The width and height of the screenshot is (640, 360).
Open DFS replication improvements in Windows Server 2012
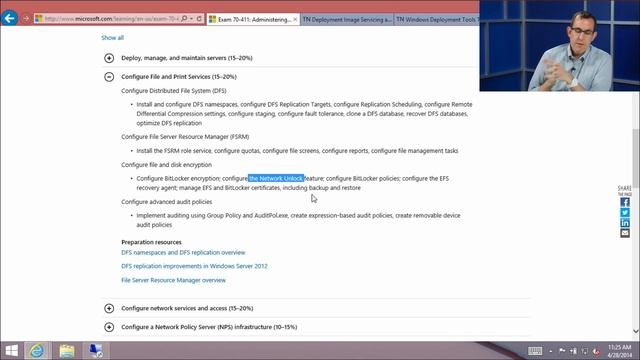coord(194,266)
